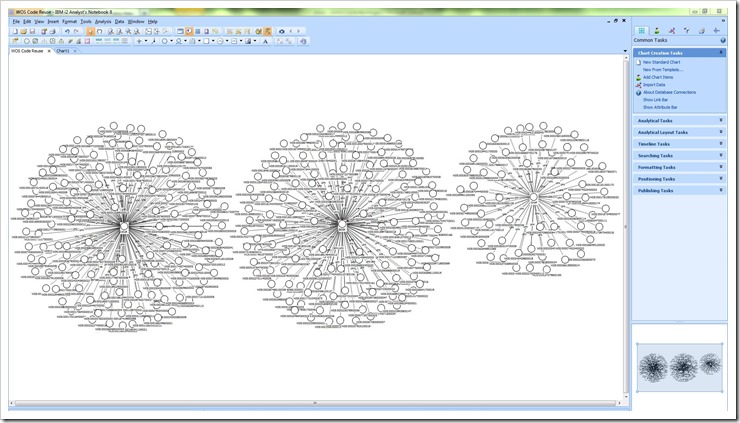The image size is (740, 423).
Task: Click the Add Chart Items link
Action: (x=658, y=77)
